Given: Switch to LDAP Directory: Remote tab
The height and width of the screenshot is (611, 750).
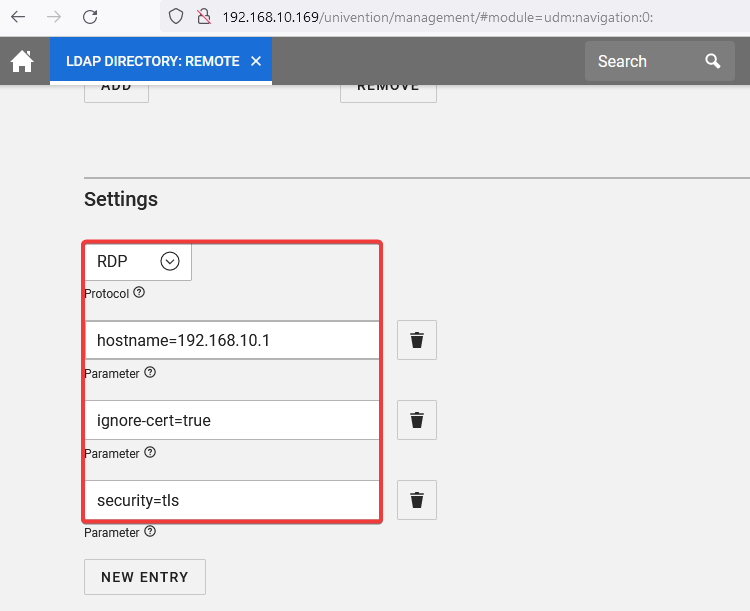Looking at the screenshot, I should [152, 61].
